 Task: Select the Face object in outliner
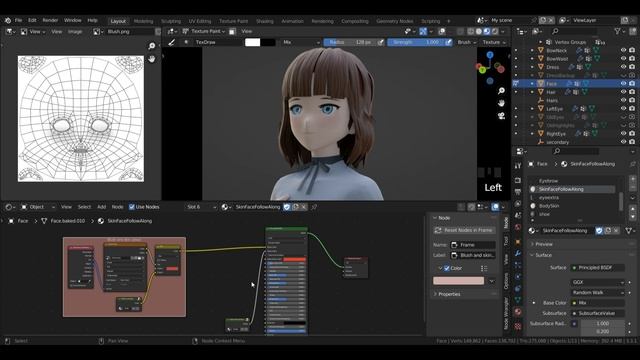tap(551, 84)
